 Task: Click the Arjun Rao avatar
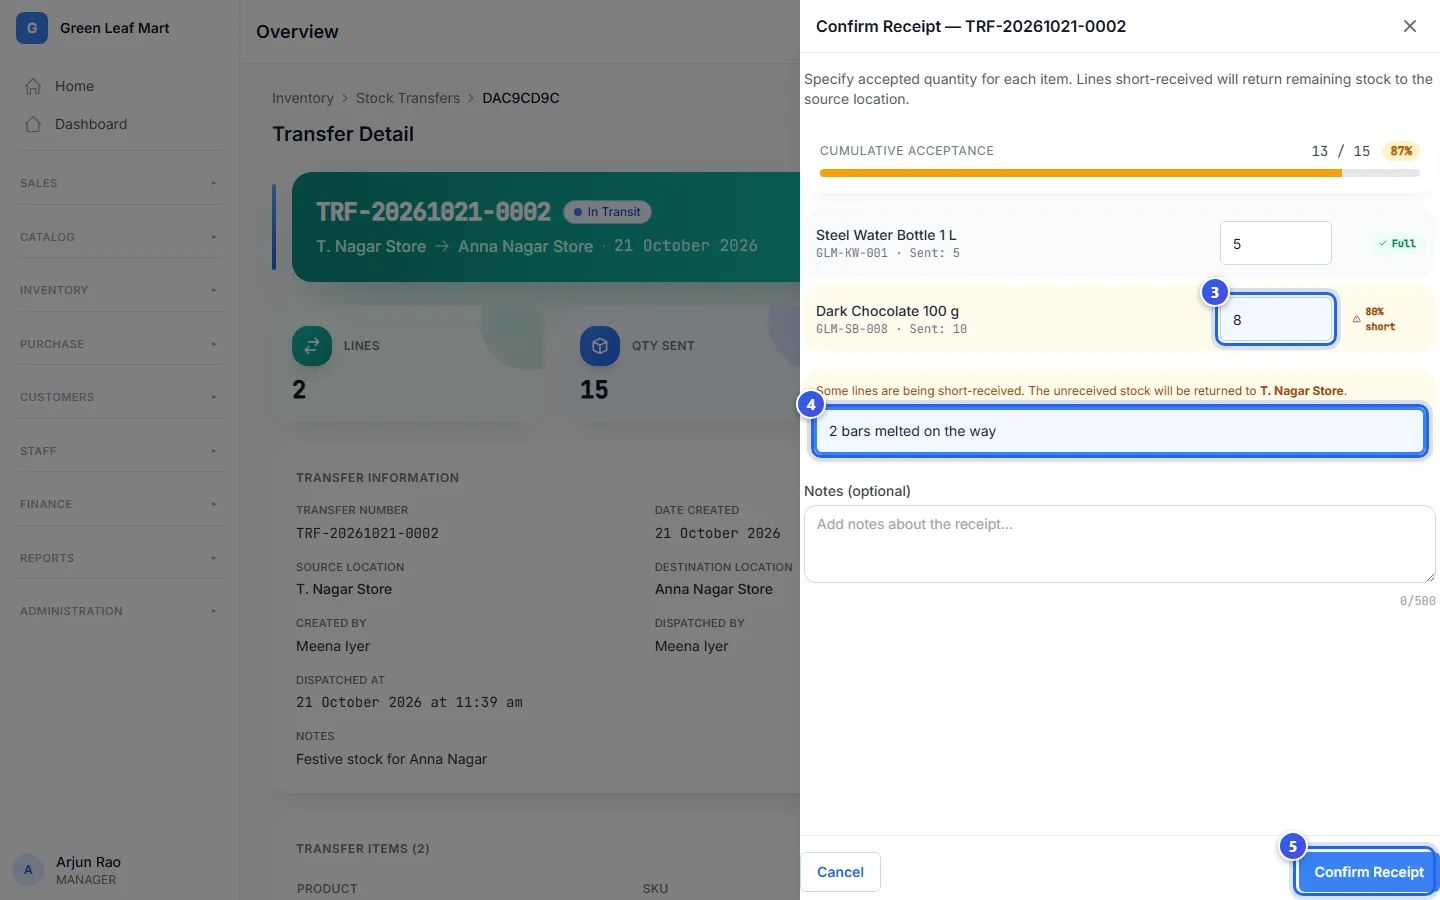pos(28,870)
